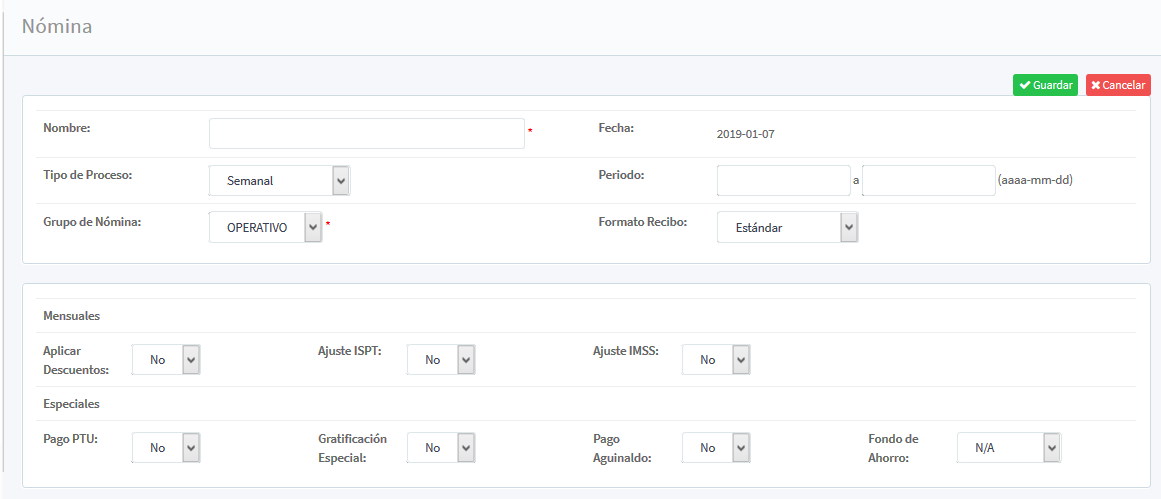Expand the Pago Aguinaldo dropdown
The image size is (1161, 499).
(x=715, y=448)
